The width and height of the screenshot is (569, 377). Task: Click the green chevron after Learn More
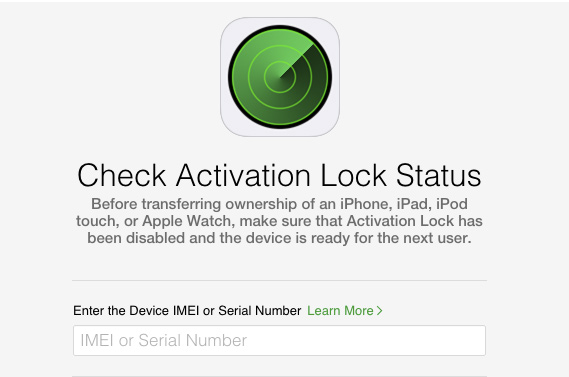tap(379, 311)
